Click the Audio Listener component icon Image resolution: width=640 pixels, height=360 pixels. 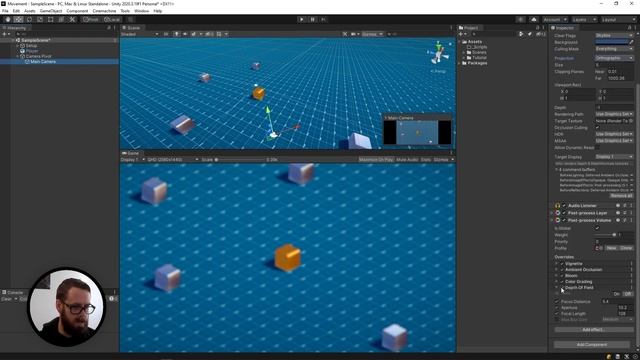(557, 206)
